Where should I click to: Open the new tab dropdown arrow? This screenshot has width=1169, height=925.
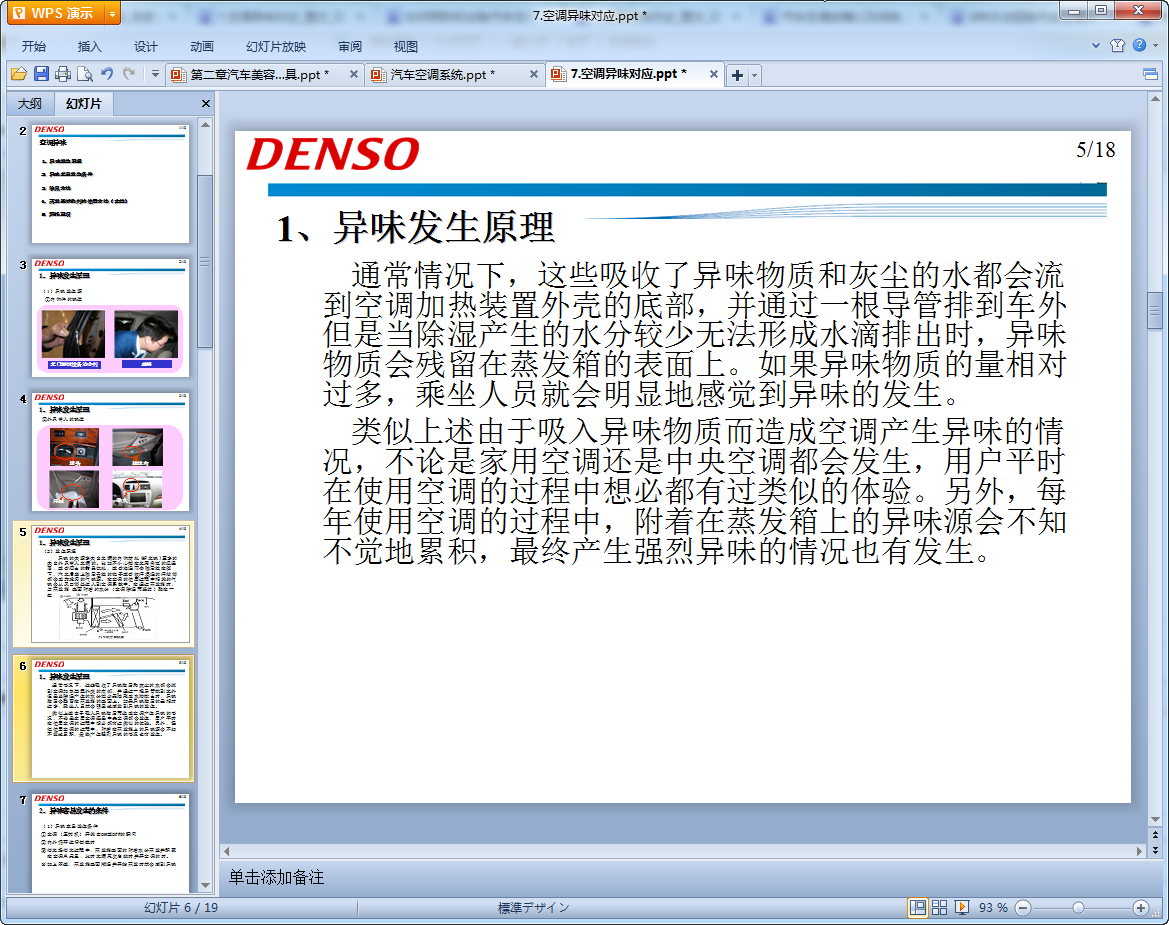tap(754, 75)
